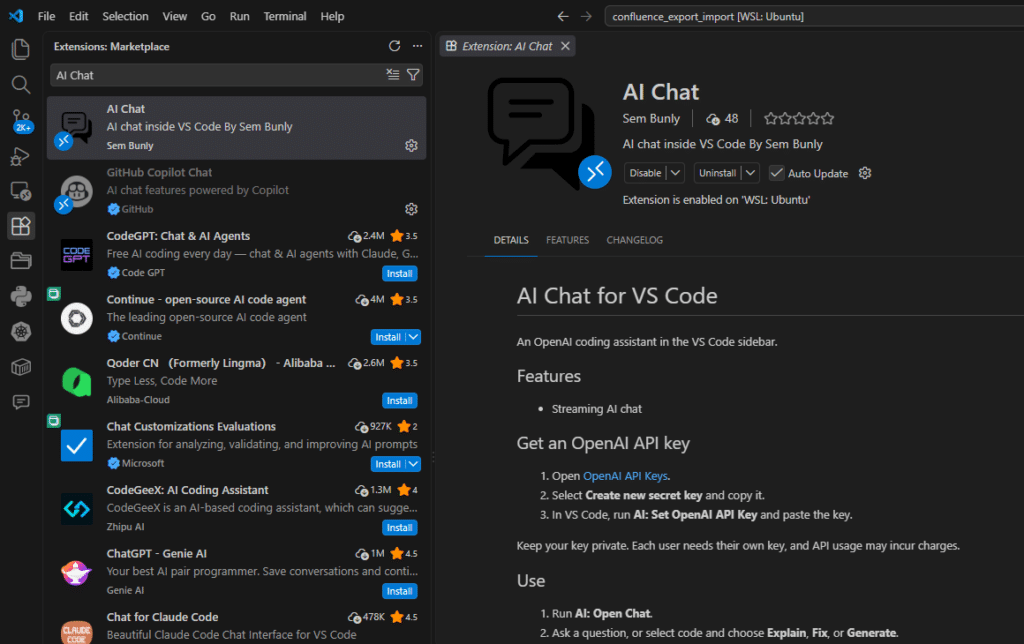Expand the Disable dropdown arrow

(x=675, y=173)
